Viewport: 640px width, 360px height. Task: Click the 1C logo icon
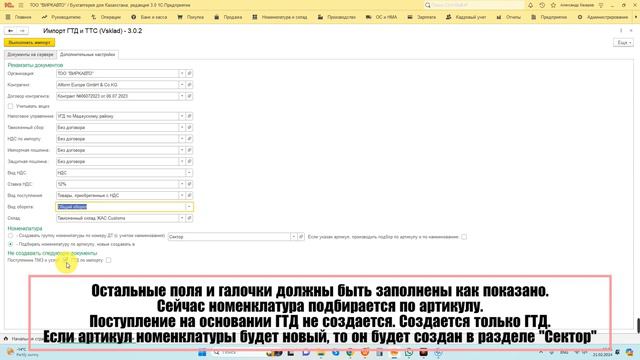tap(9, 5)
